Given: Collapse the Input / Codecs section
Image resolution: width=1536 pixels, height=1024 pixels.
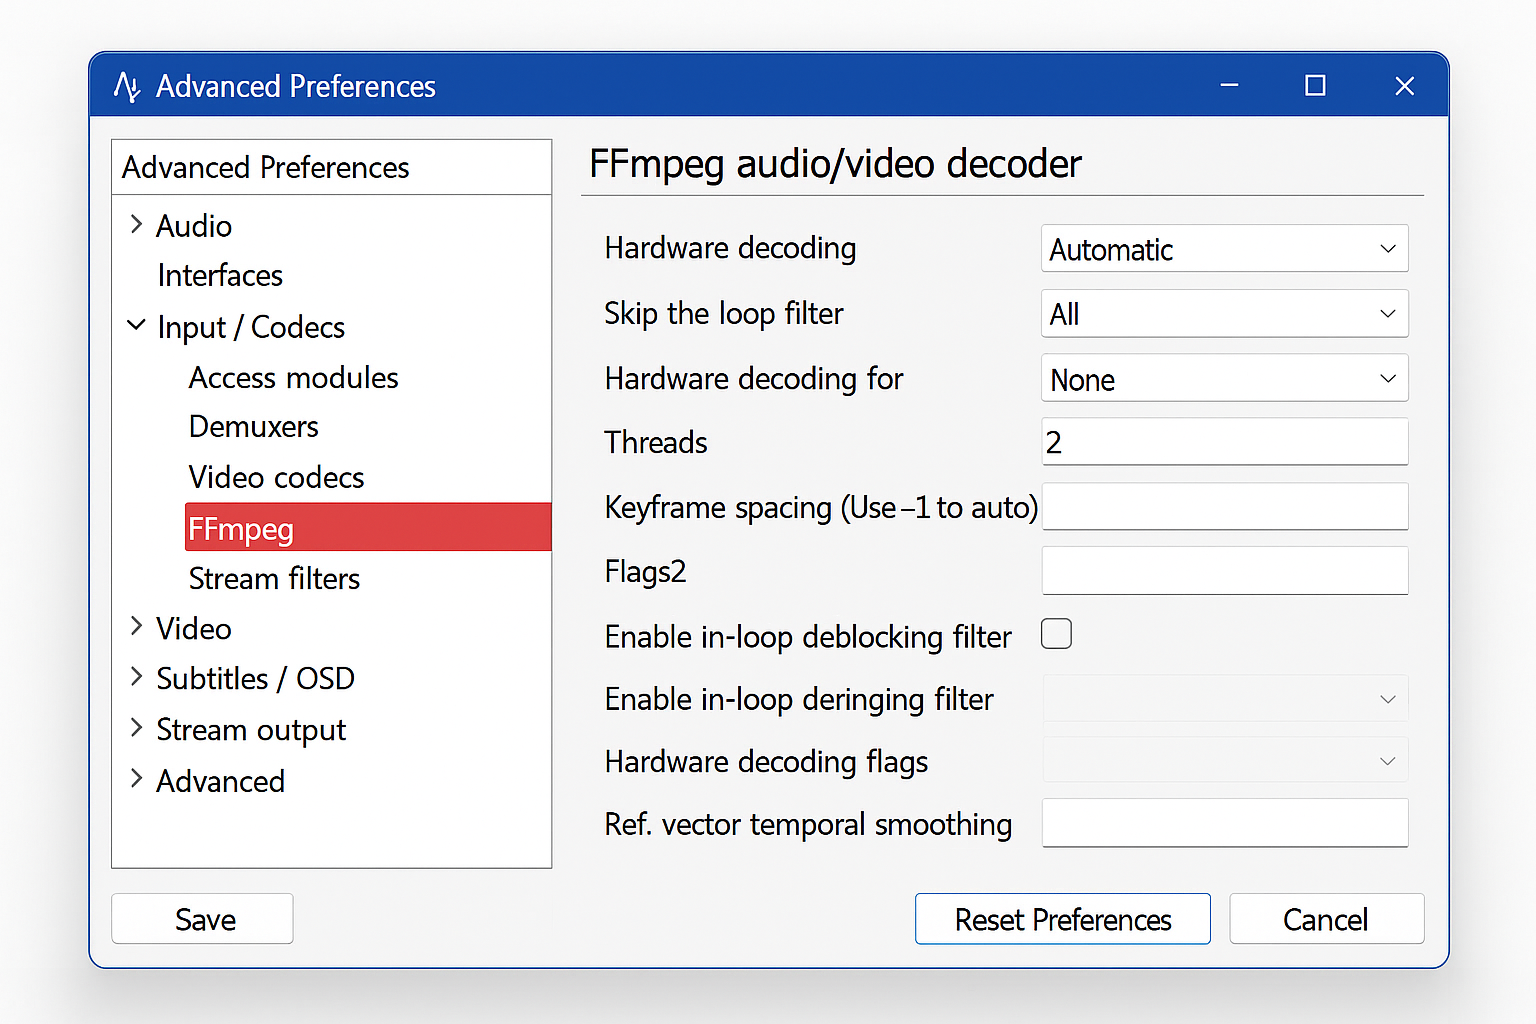Looking at the screenshot, I should tap(137, 326).
